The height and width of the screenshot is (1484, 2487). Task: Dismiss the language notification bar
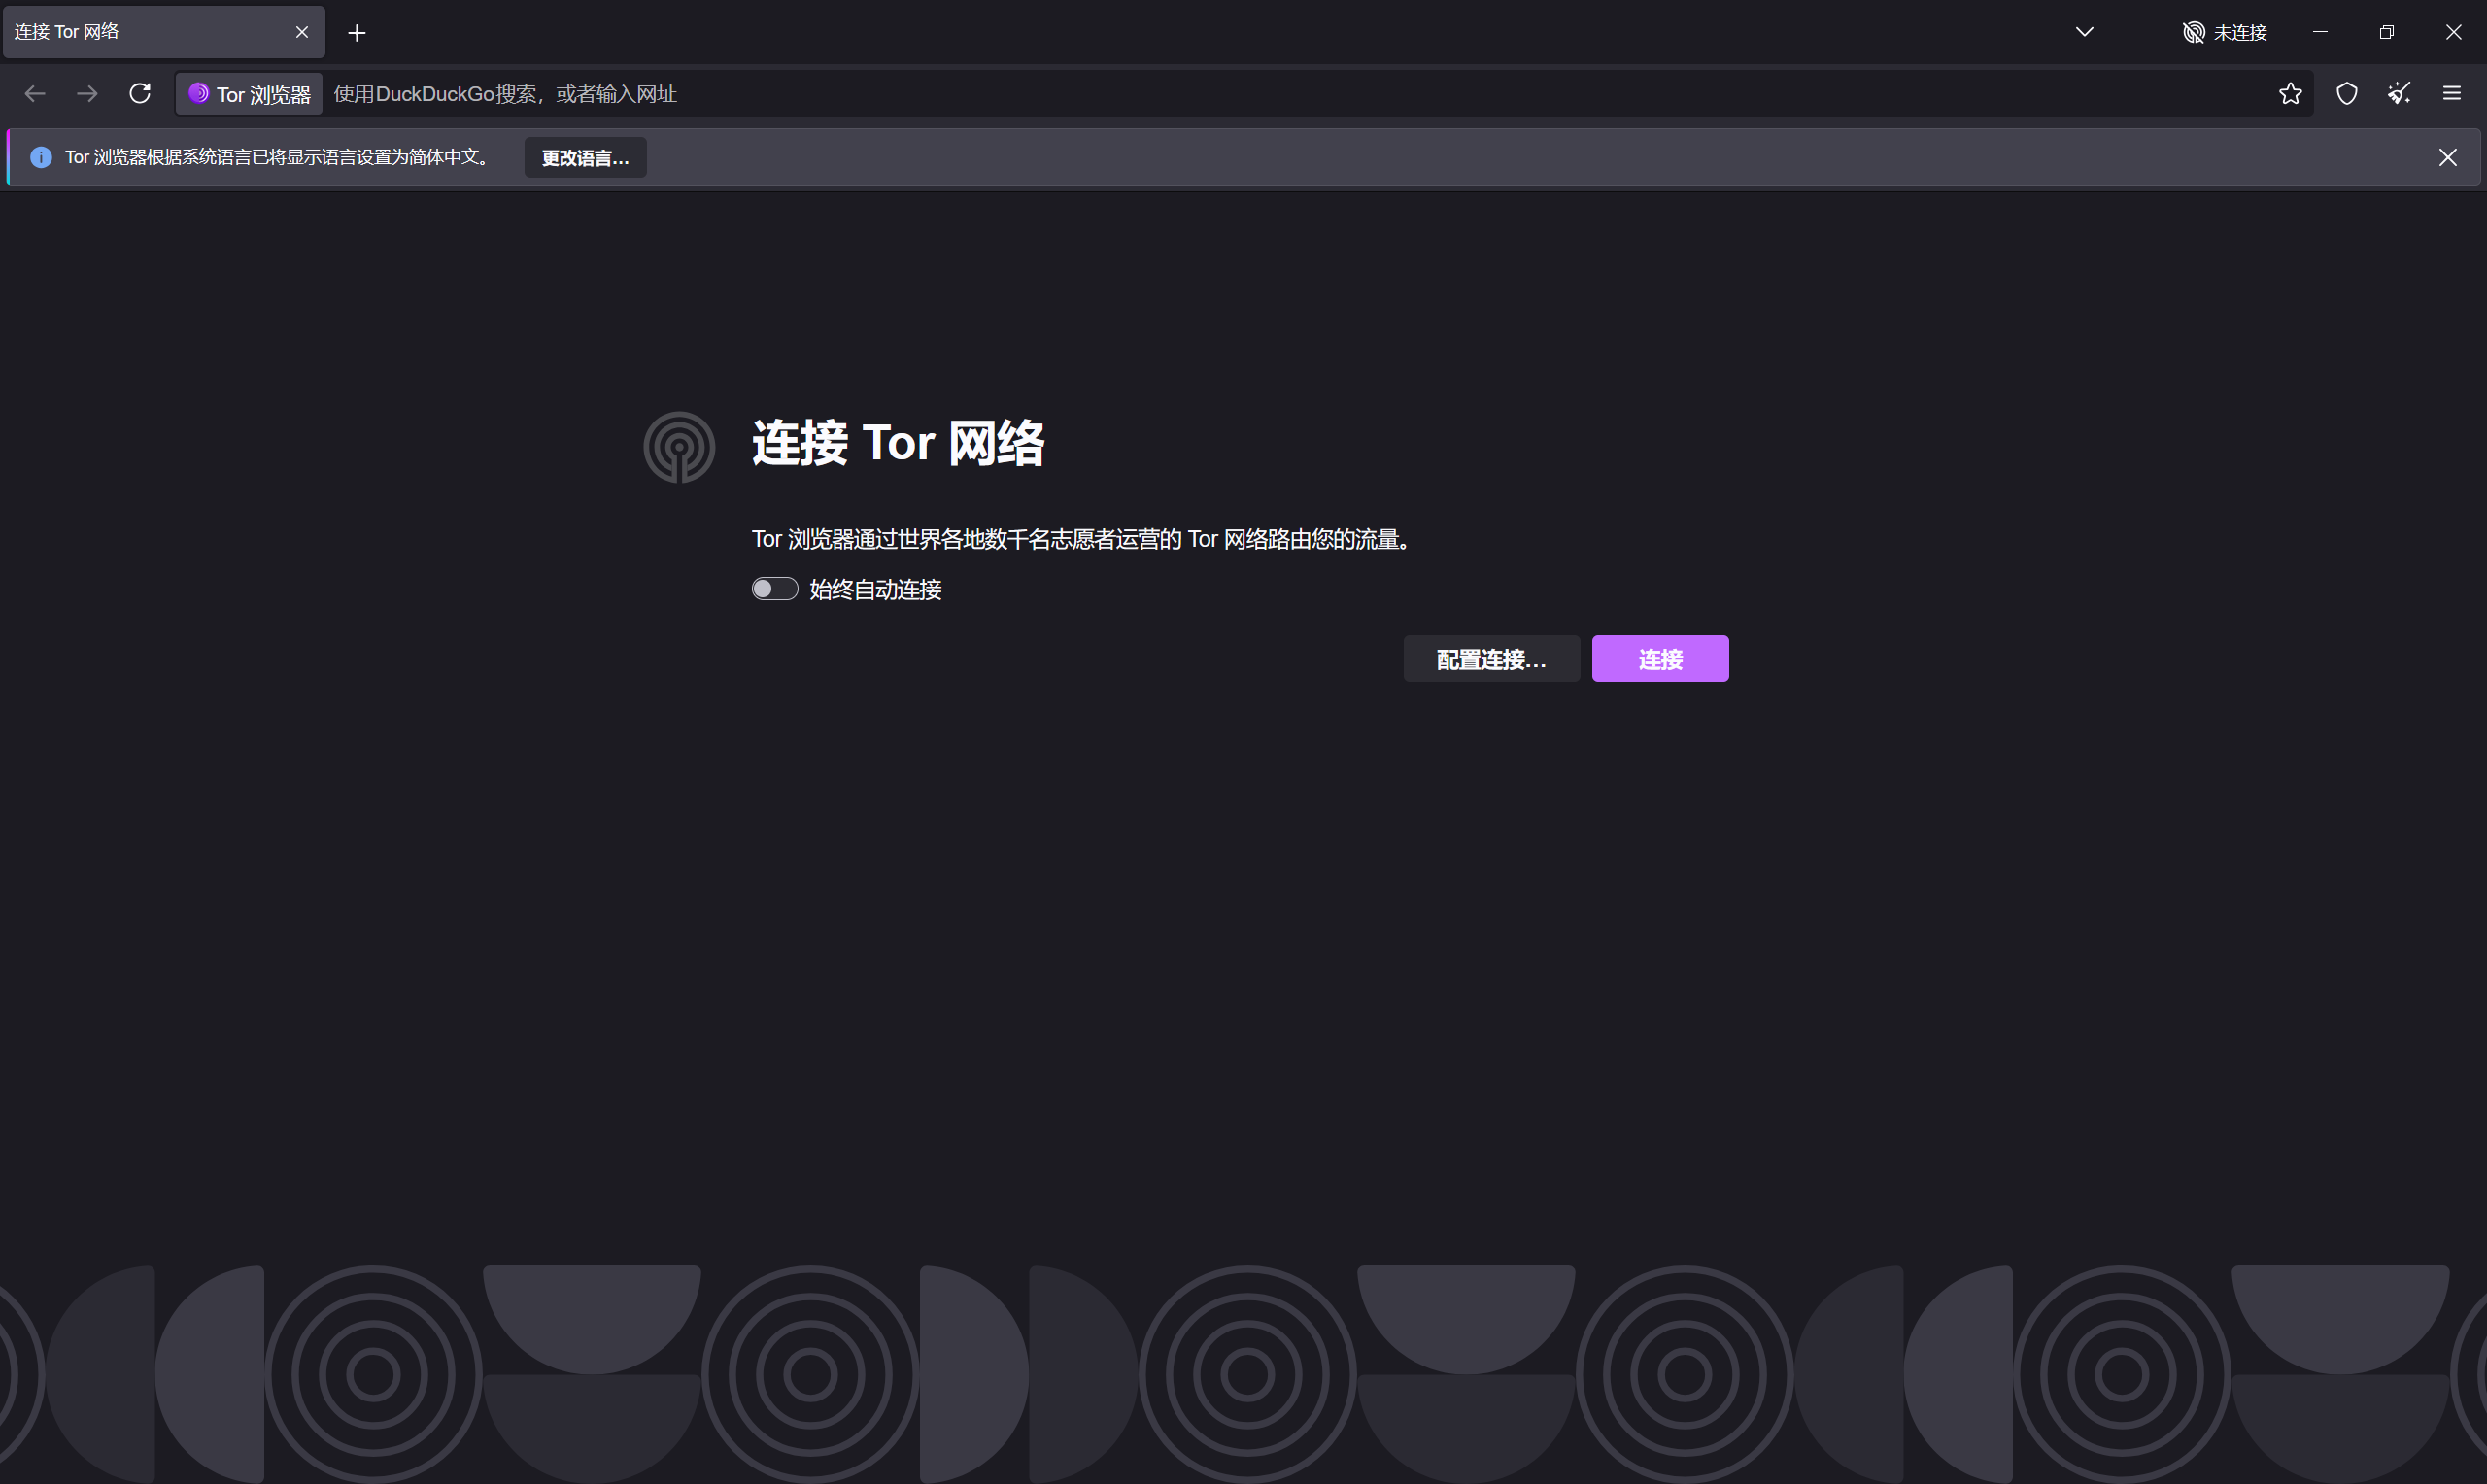2448,158
